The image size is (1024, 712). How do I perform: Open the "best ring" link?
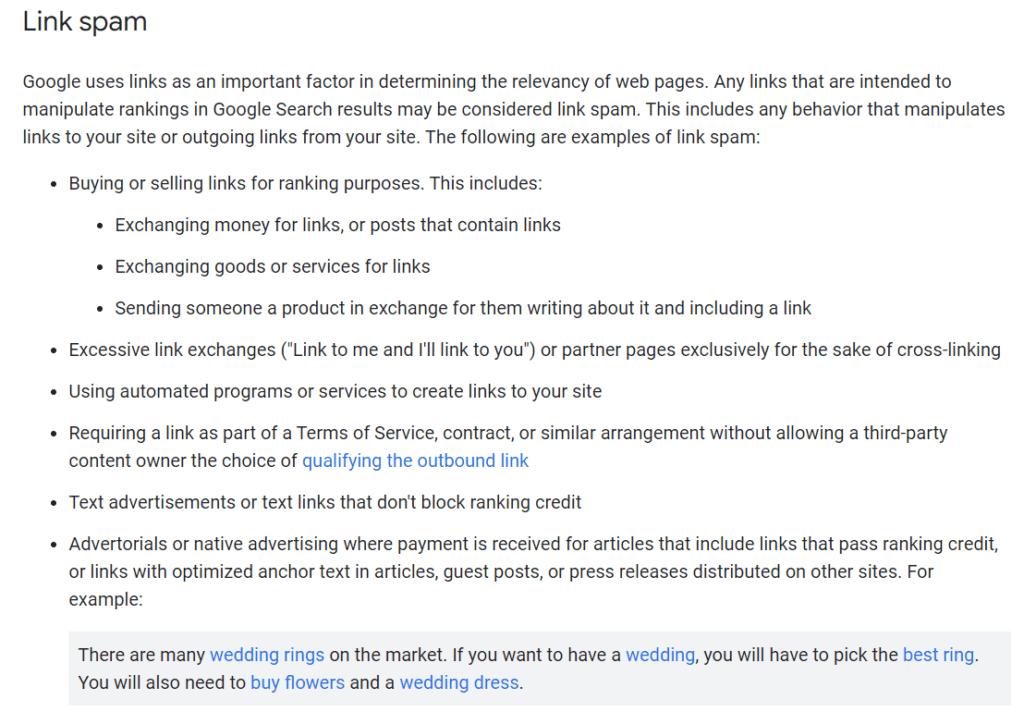tap(938, 655)
